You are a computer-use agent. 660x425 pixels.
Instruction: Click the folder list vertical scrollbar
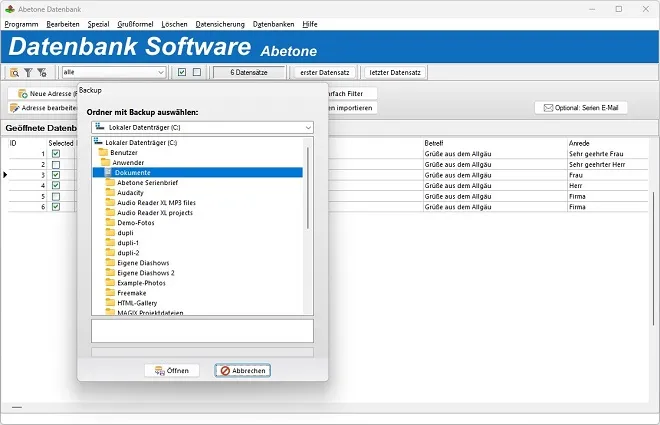click(x=308, y=188)
